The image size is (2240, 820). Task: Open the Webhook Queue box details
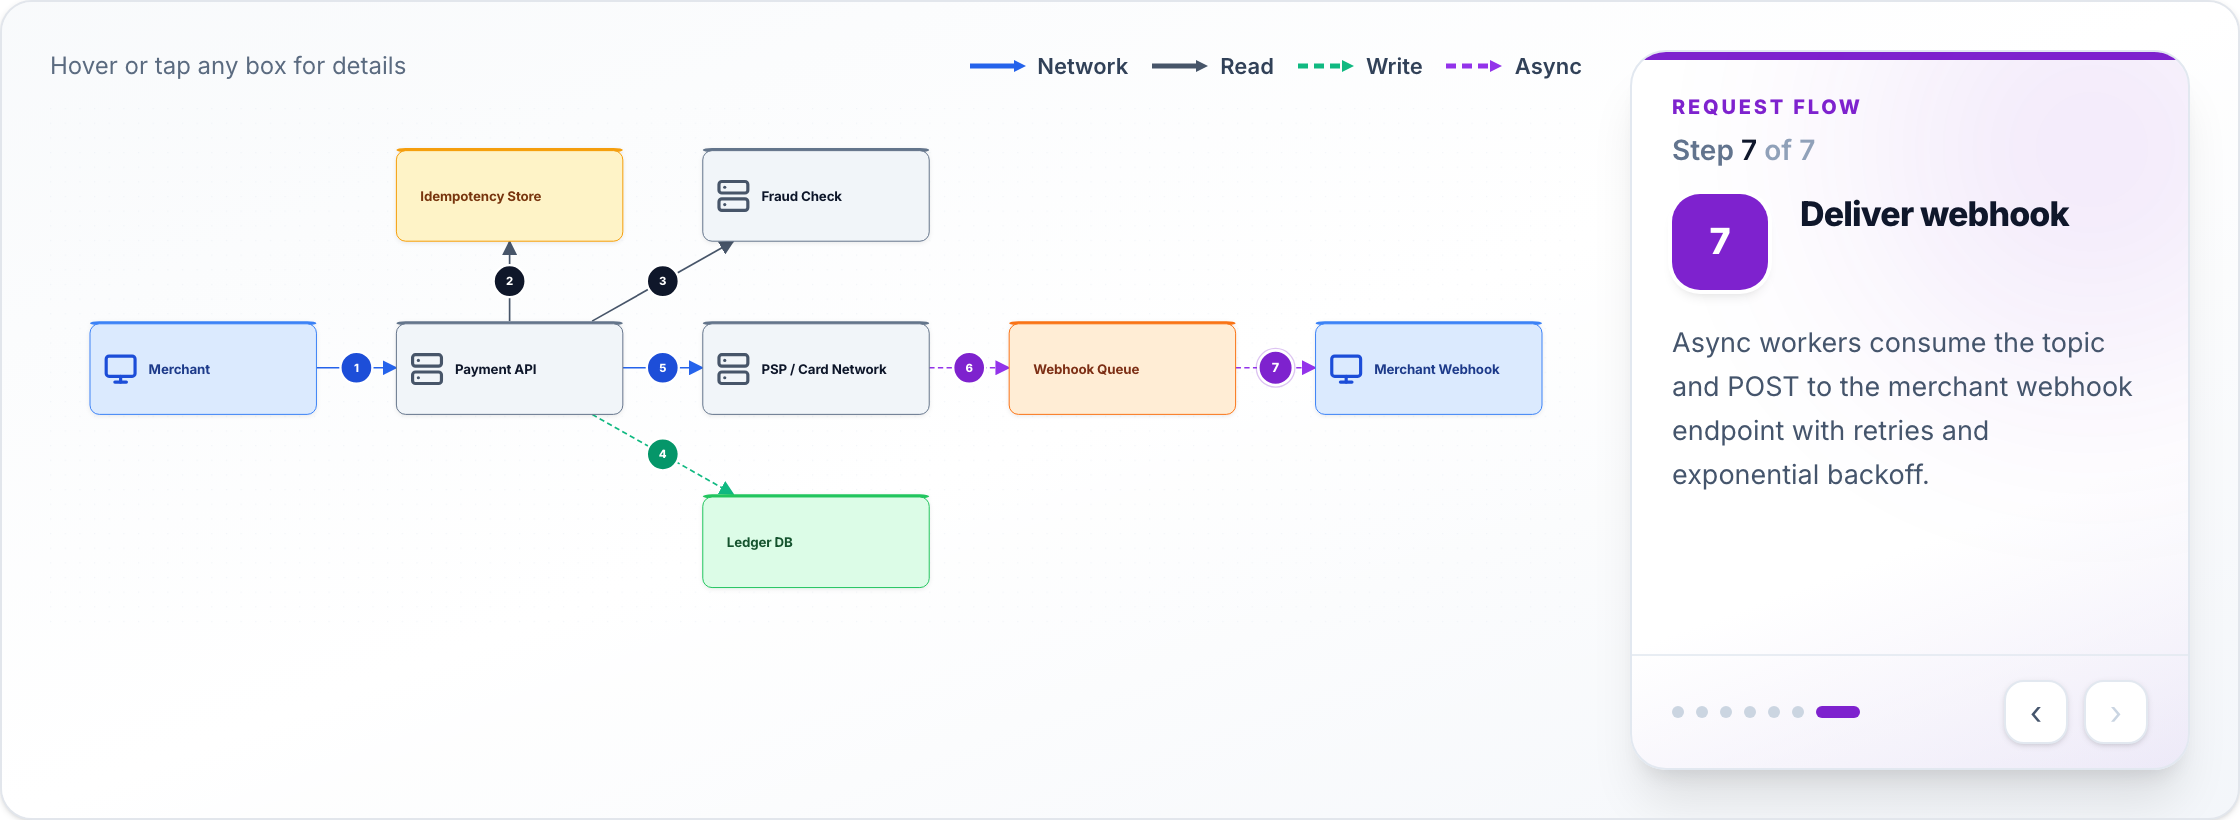(1122, 368)
